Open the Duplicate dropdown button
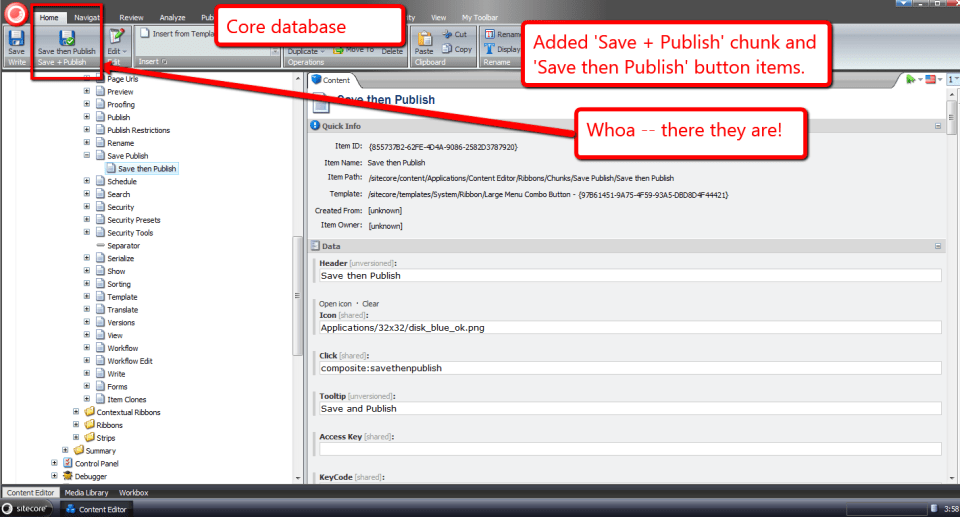 coord(306,51)
